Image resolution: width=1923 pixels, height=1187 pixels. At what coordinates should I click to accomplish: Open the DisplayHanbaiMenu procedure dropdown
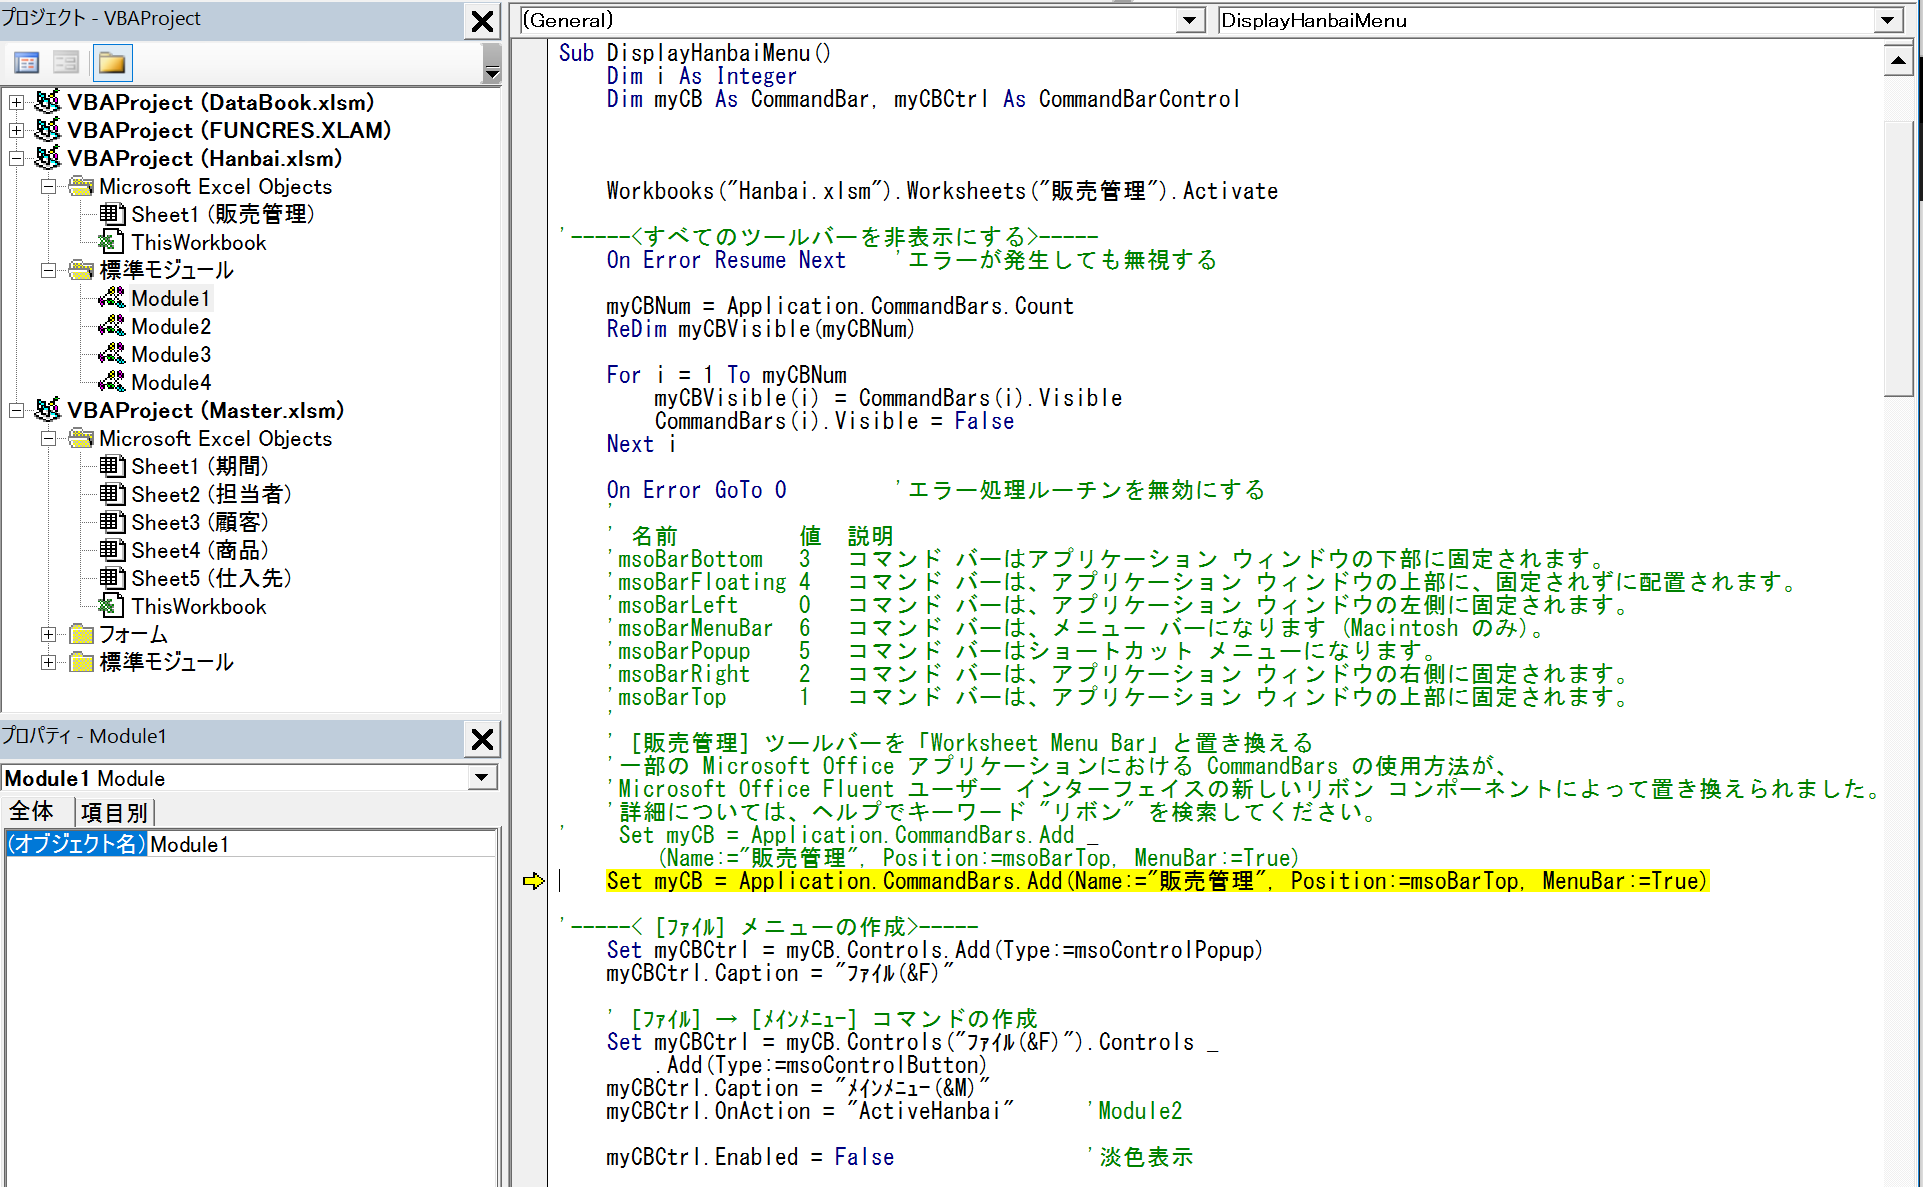1888,20
